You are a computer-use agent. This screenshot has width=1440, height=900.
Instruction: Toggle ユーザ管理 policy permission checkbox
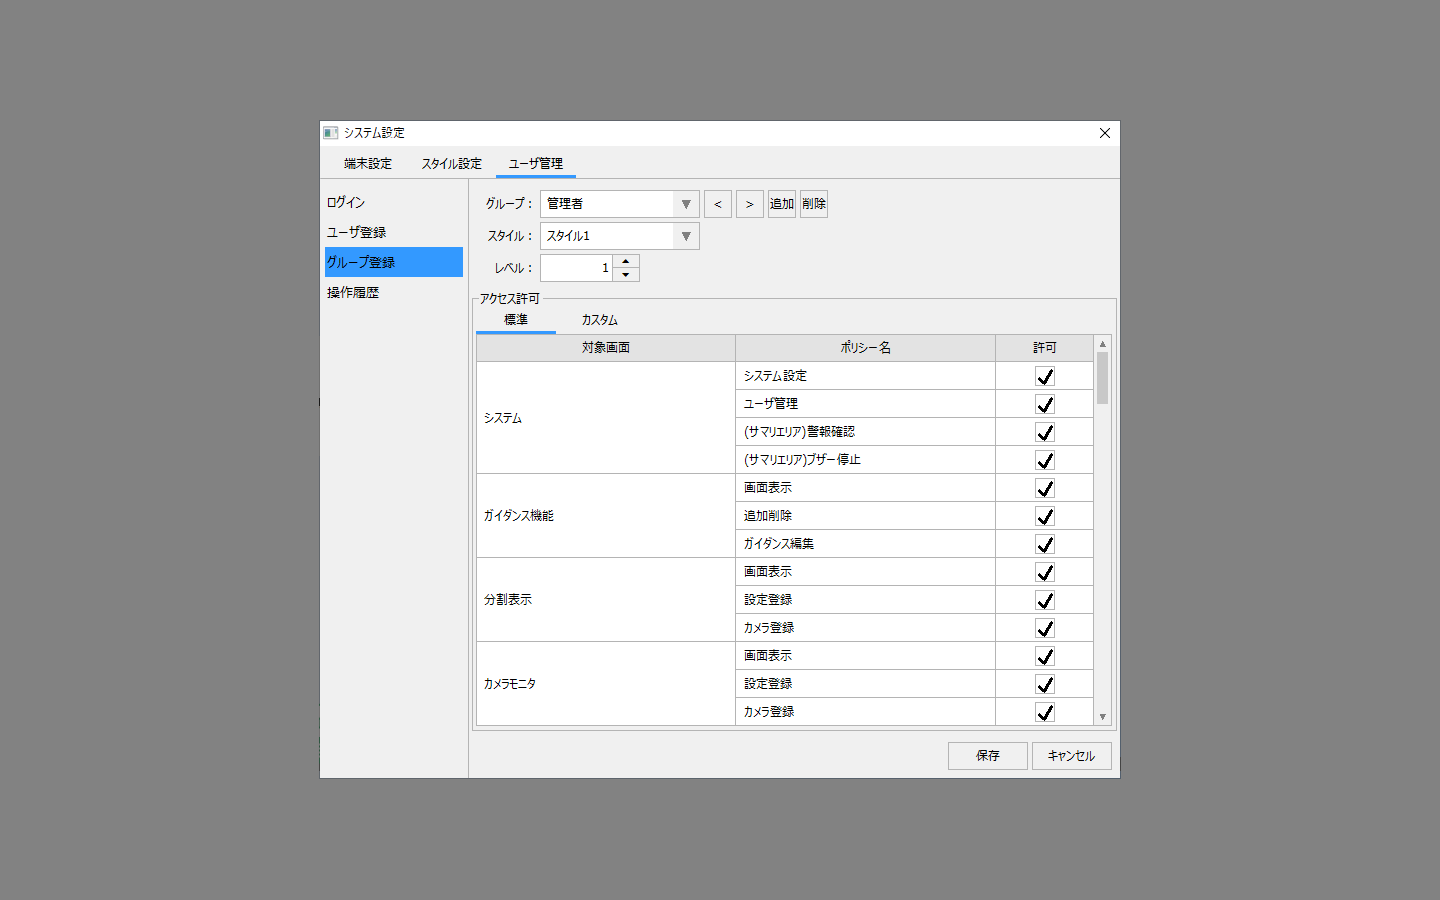click(1045, 404)
